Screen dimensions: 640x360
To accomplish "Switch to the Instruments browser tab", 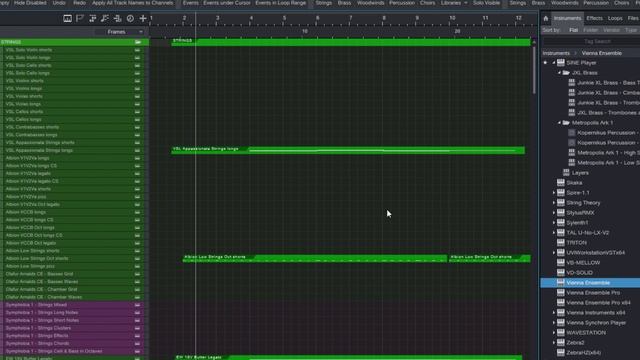I will 567,18.
